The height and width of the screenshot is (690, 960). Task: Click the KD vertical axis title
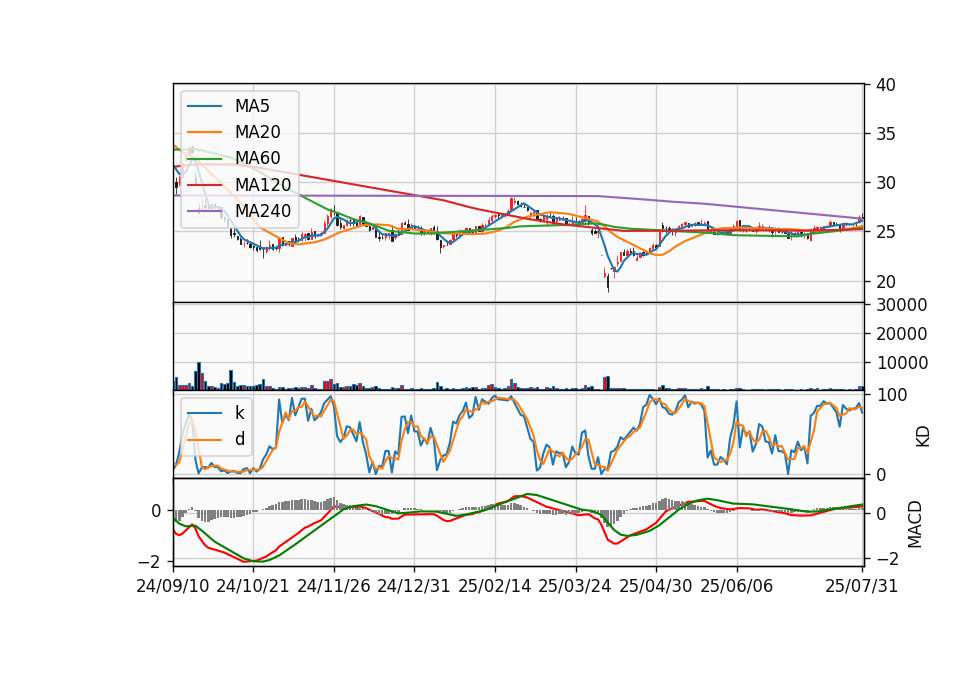[x=923, y=436]
